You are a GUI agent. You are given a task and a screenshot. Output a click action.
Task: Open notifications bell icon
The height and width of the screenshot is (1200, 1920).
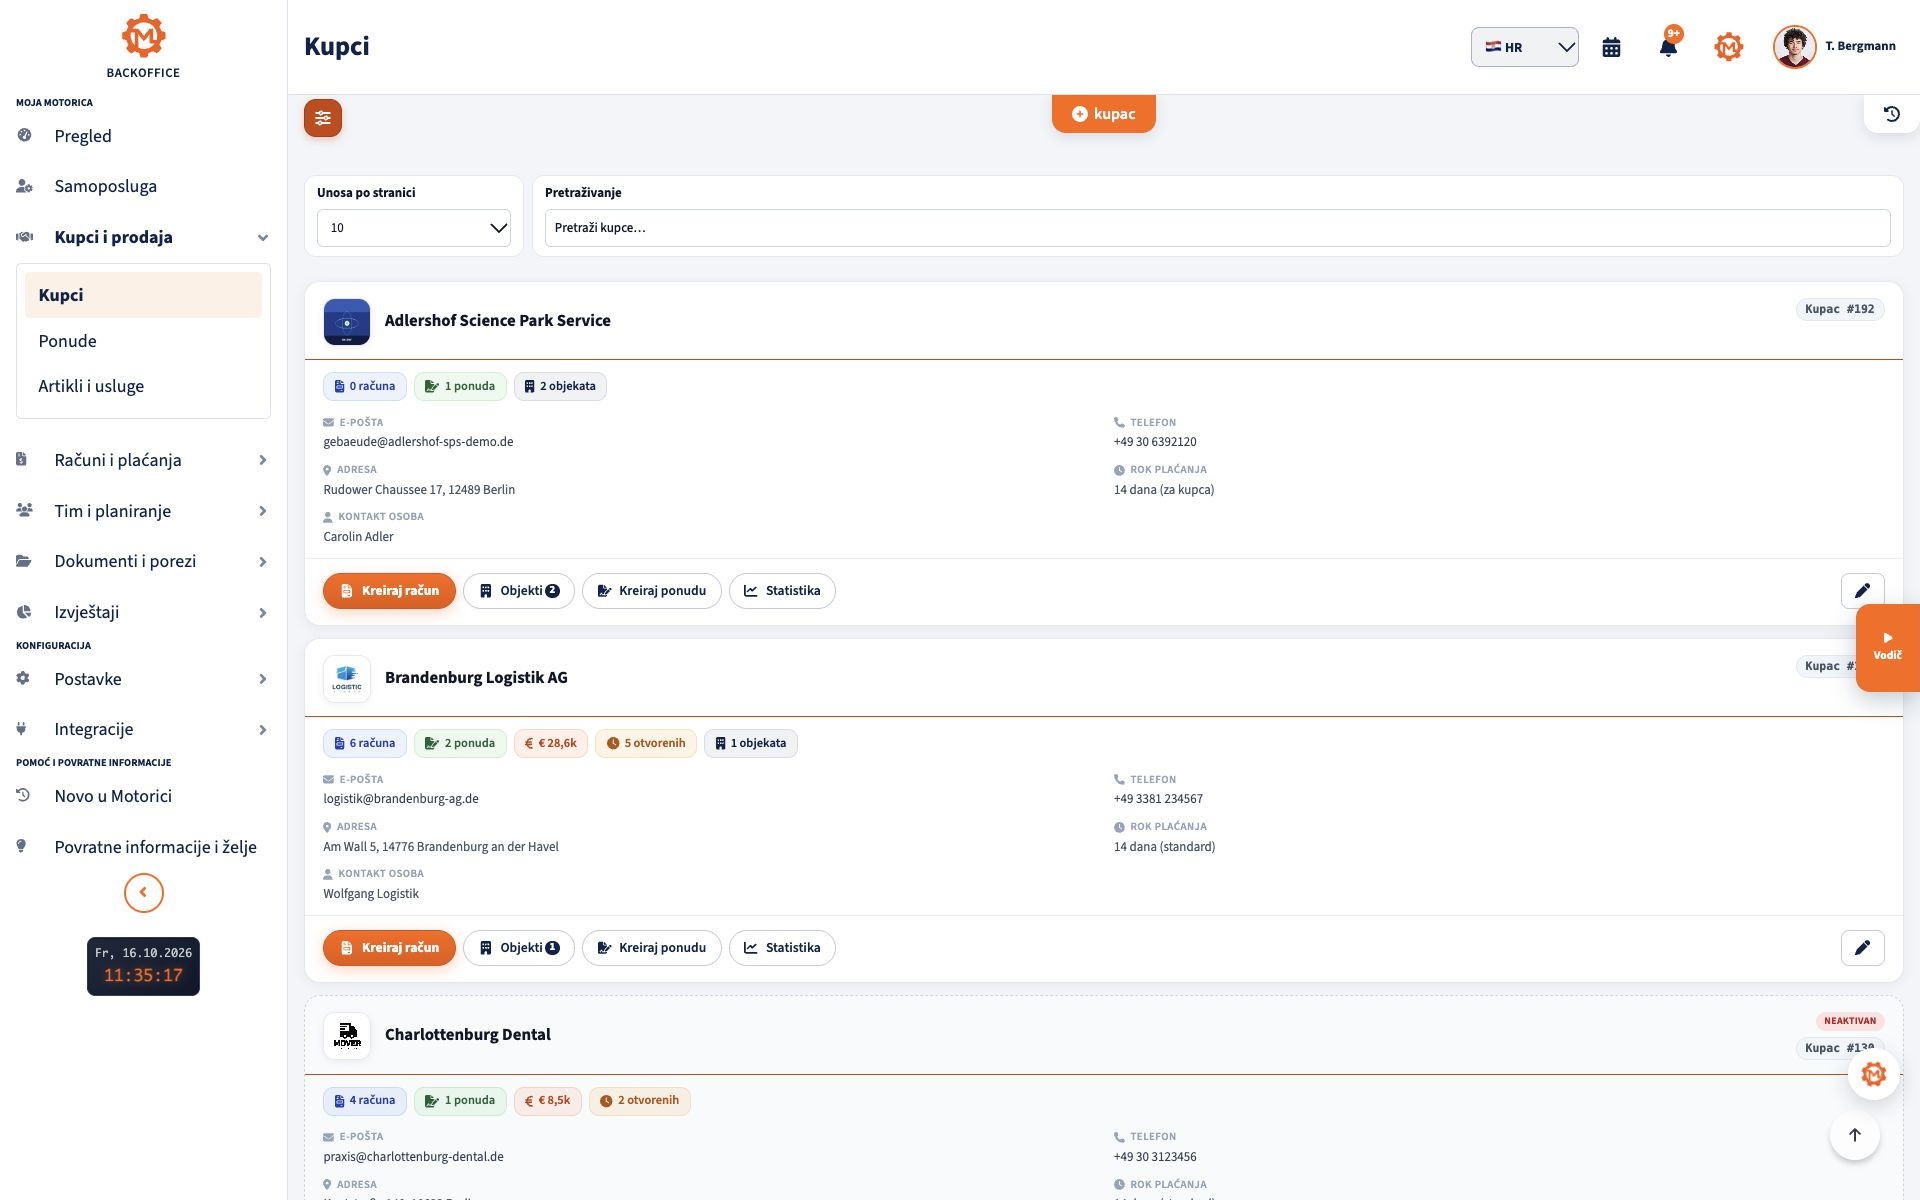[x=1668, y=47]
